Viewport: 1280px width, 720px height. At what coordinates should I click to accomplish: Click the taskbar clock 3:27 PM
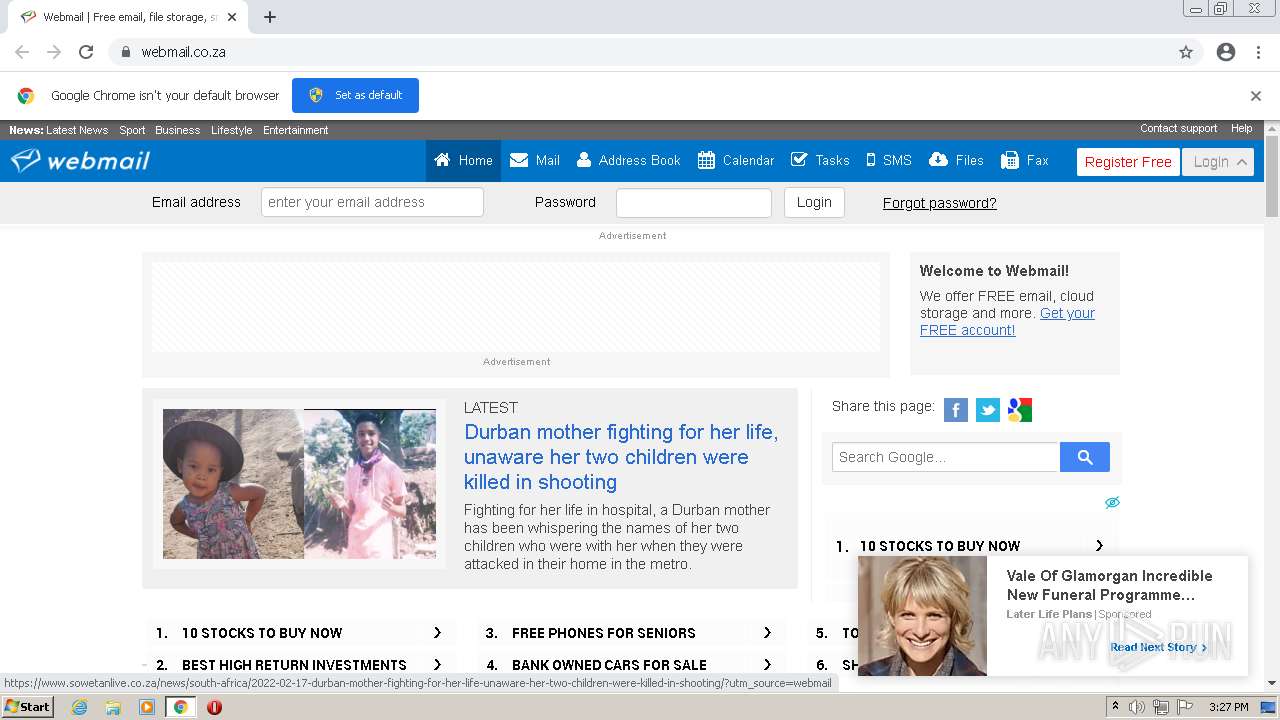coord(1228,707)
